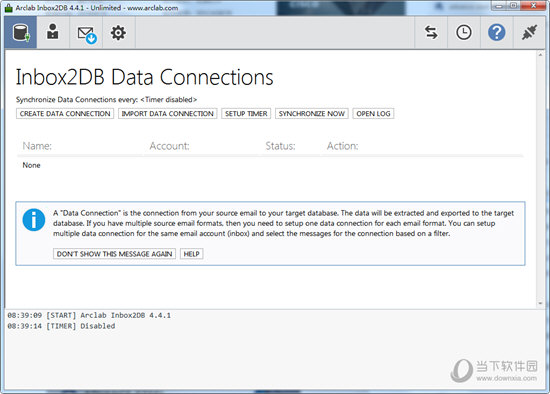Click Open Log button
This screenshot has height=394, width=550.
pos(373,114)
